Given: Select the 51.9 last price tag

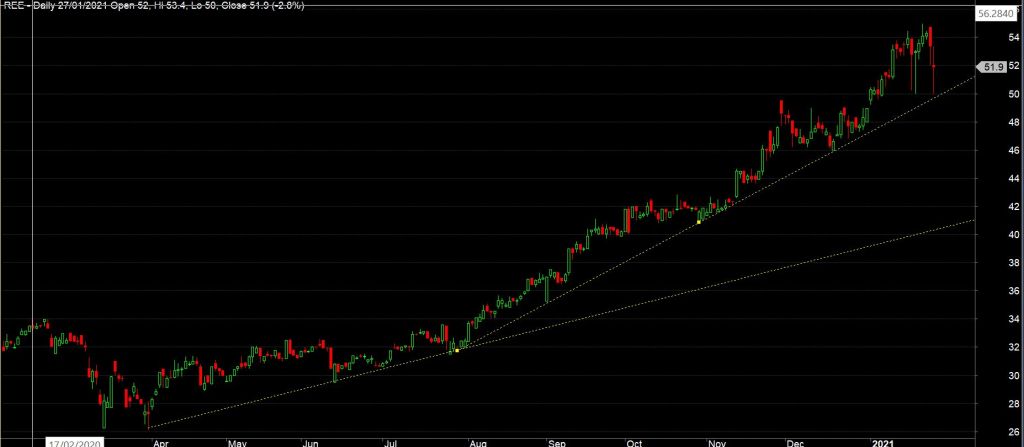Looking at the screenshot, I should (x=993, y=67).
